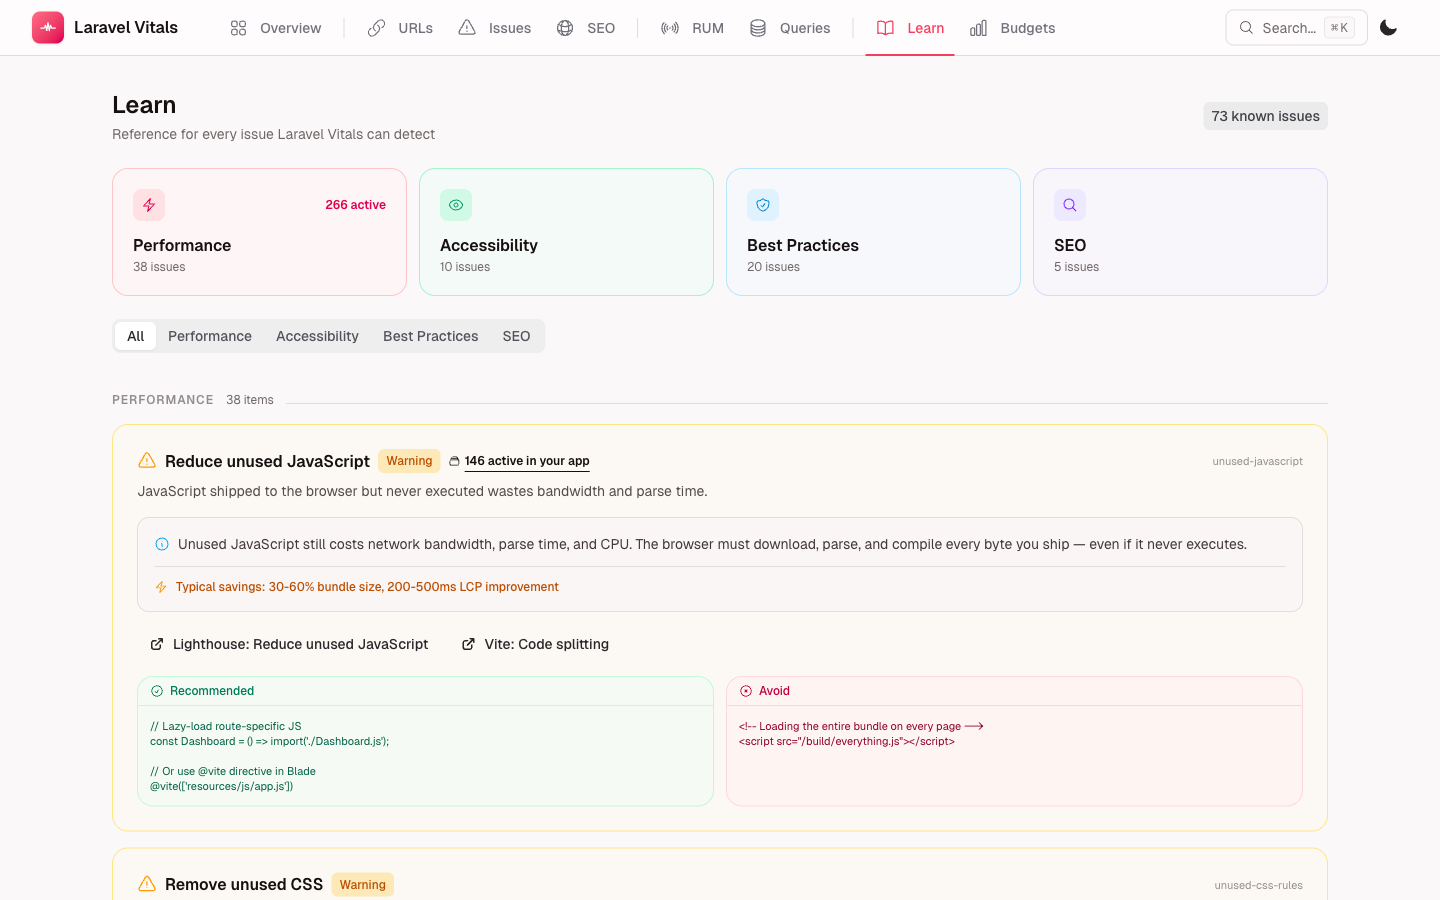Click the Issues warning triangle icon

click(x=467, y=28)
